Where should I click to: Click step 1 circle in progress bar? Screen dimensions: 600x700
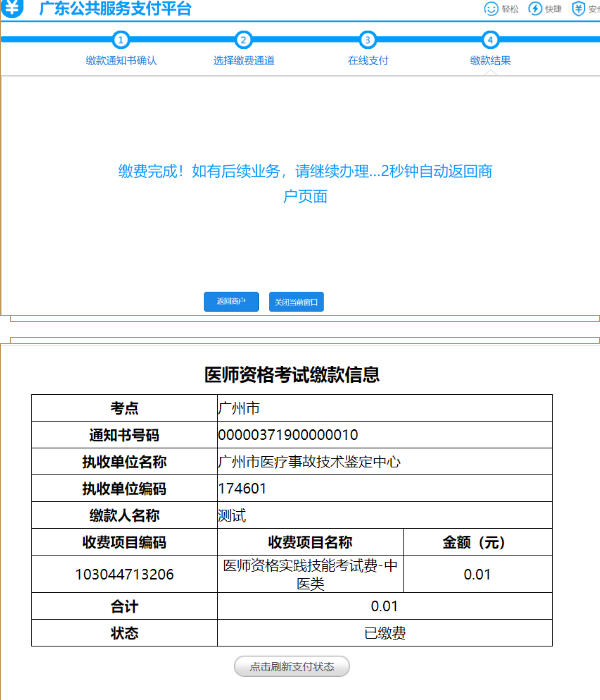[x=121, y=40]
